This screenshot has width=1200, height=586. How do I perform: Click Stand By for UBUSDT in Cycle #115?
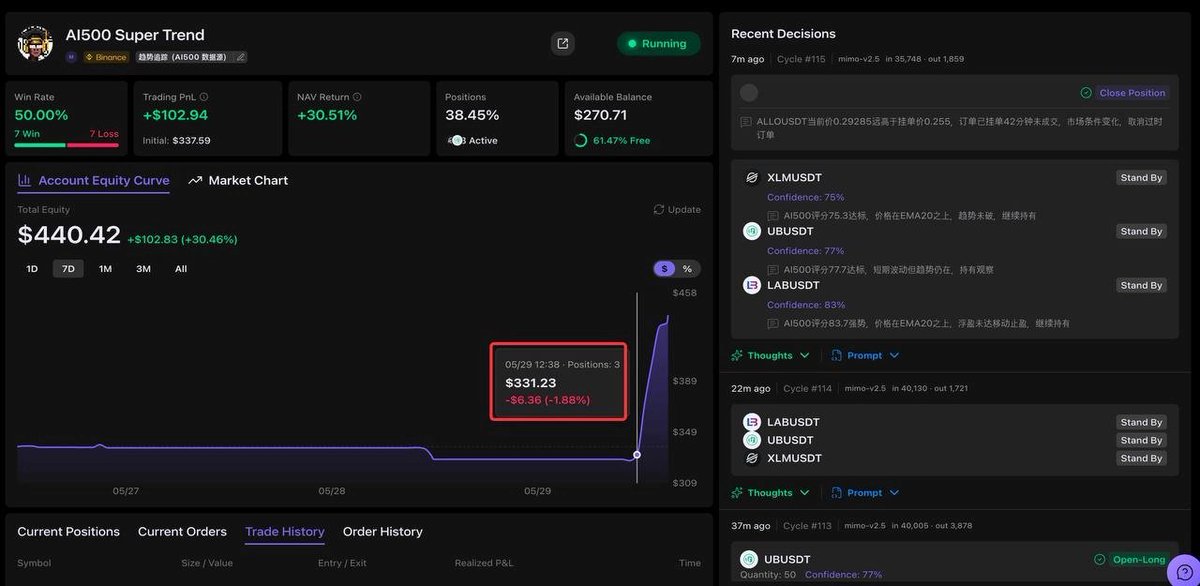[x=1141, y=231]
